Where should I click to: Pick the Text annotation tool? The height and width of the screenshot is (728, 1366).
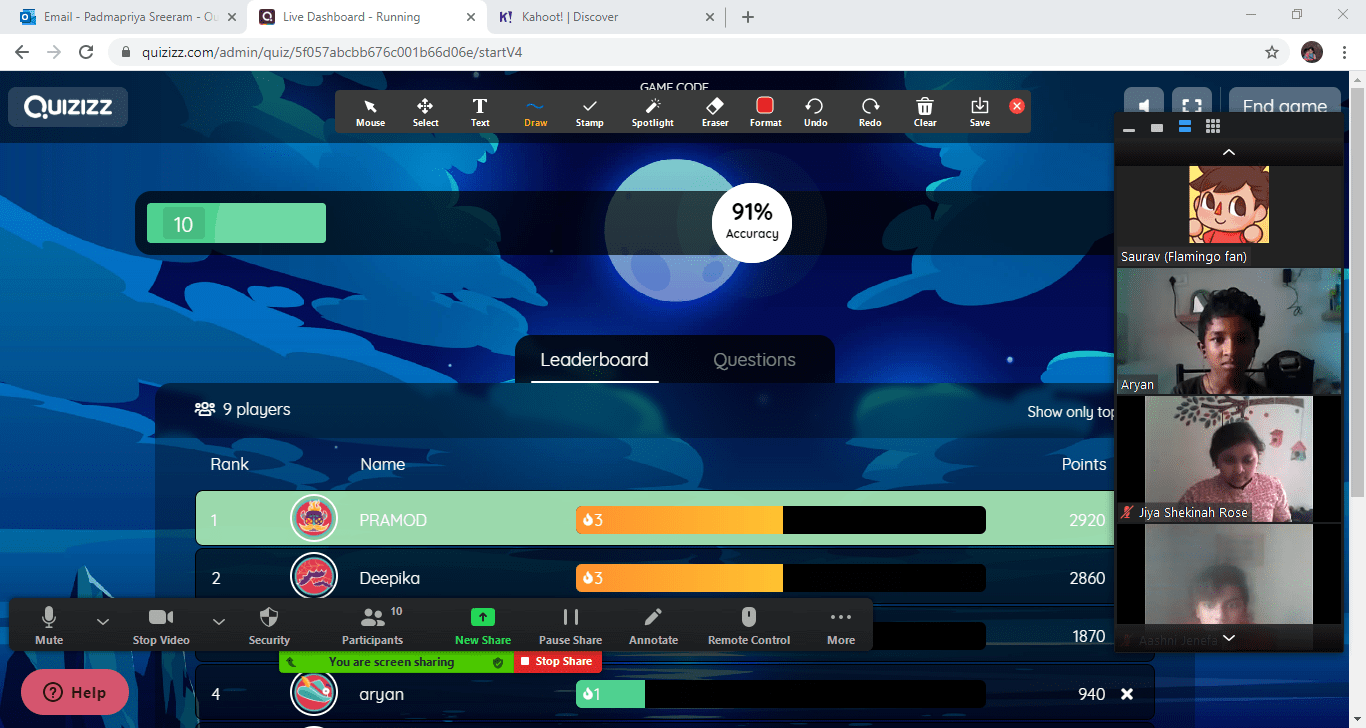480,111
